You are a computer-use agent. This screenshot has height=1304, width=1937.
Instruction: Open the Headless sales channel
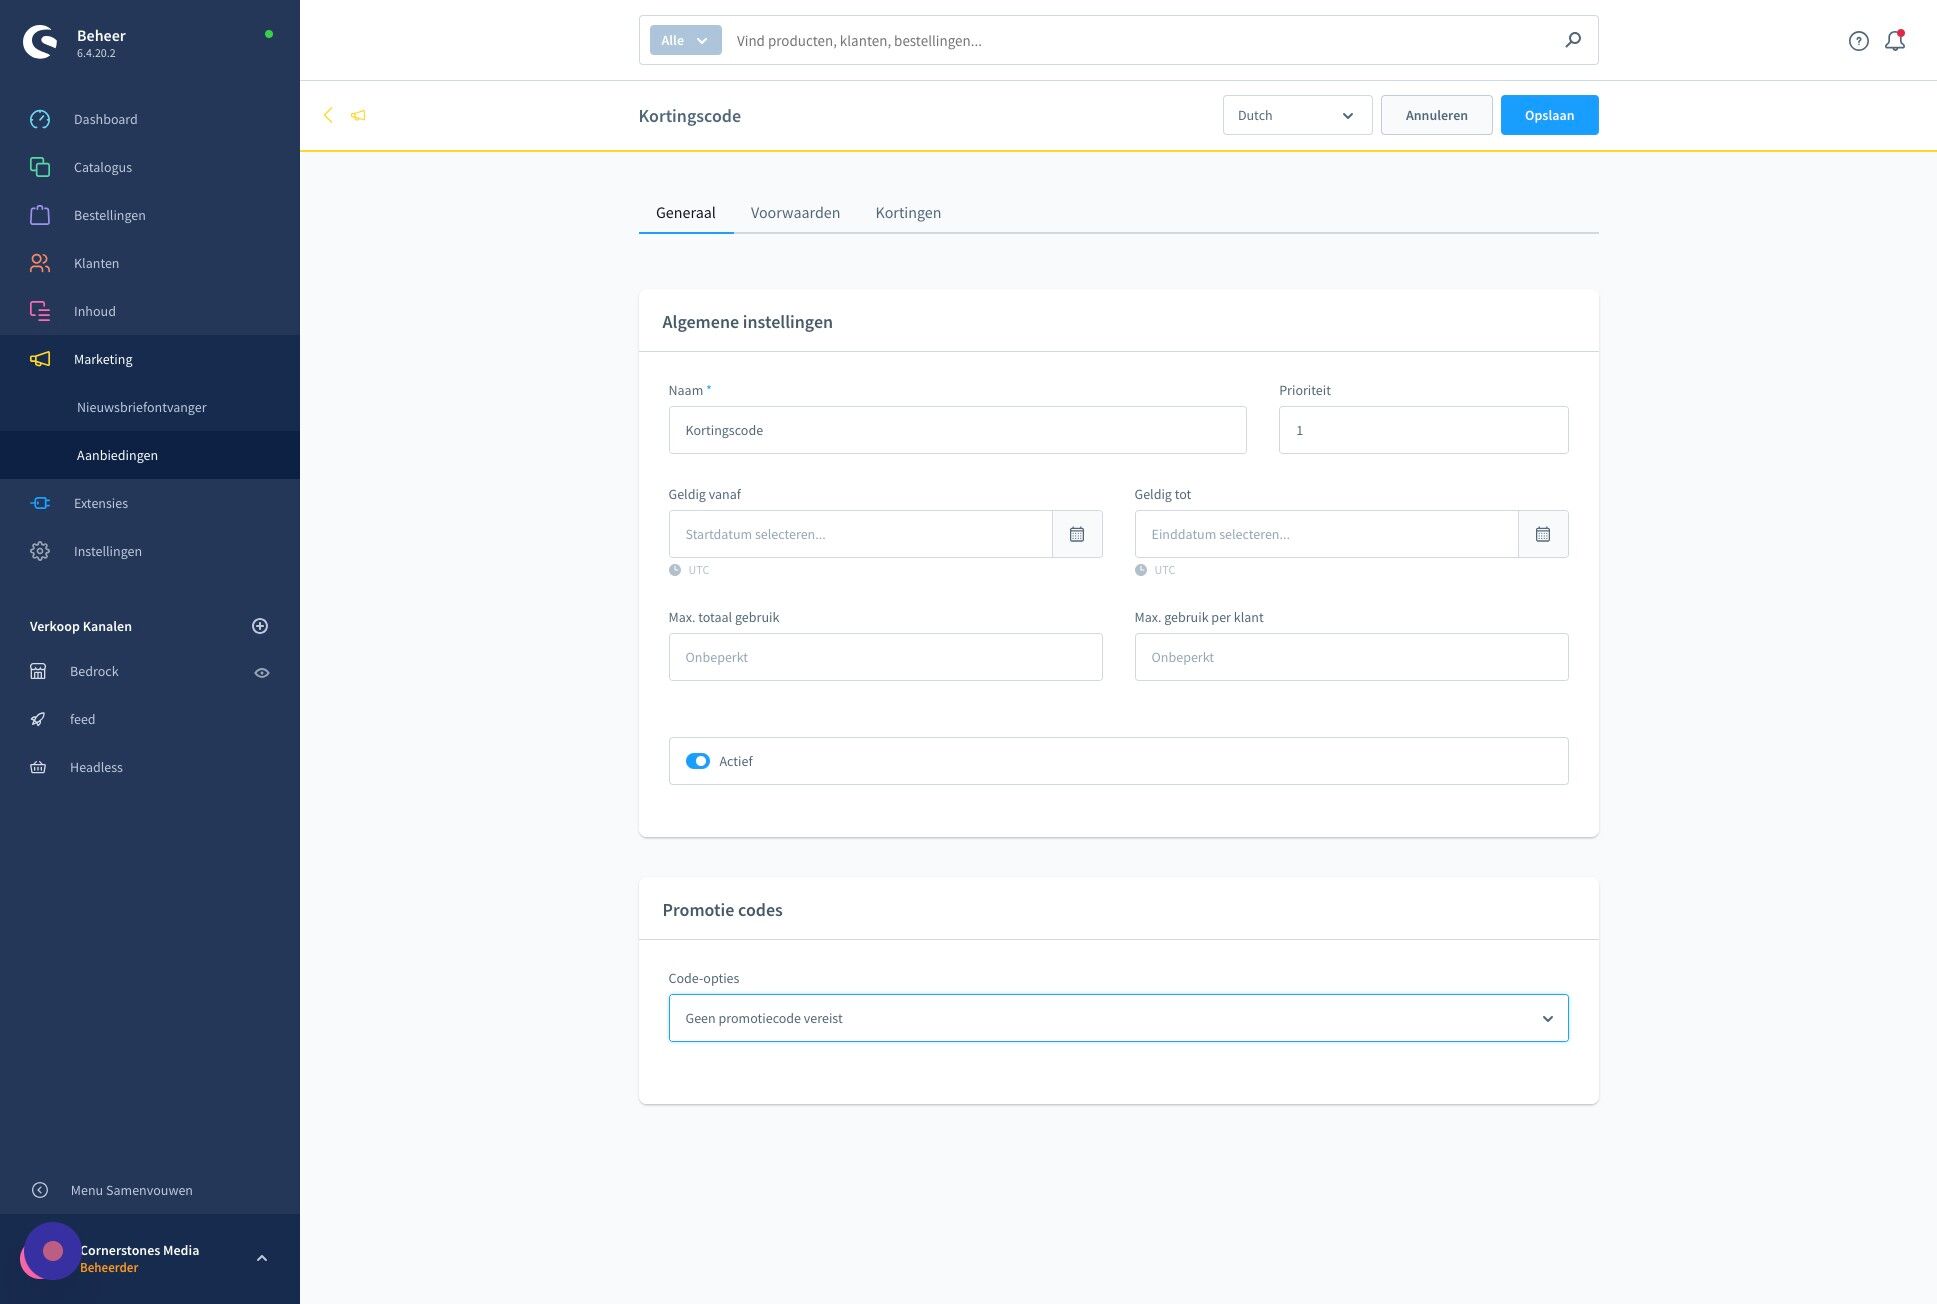pos(96,767)
